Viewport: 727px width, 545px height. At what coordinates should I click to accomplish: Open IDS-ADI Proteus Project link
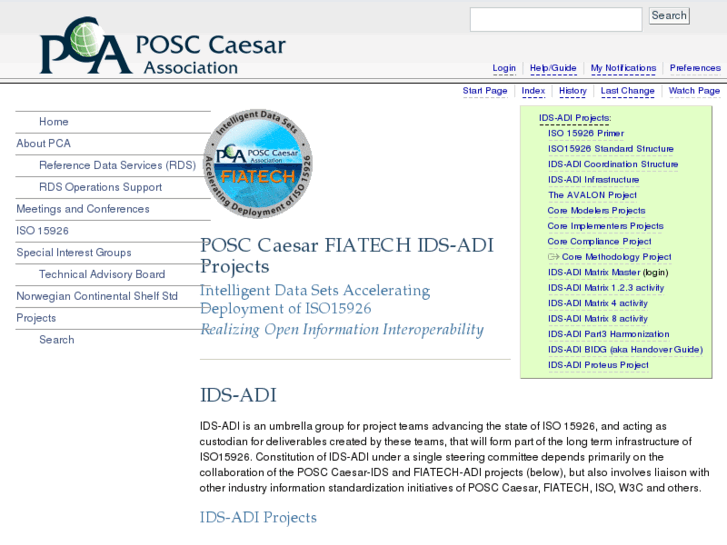click(x=598, y=365)
